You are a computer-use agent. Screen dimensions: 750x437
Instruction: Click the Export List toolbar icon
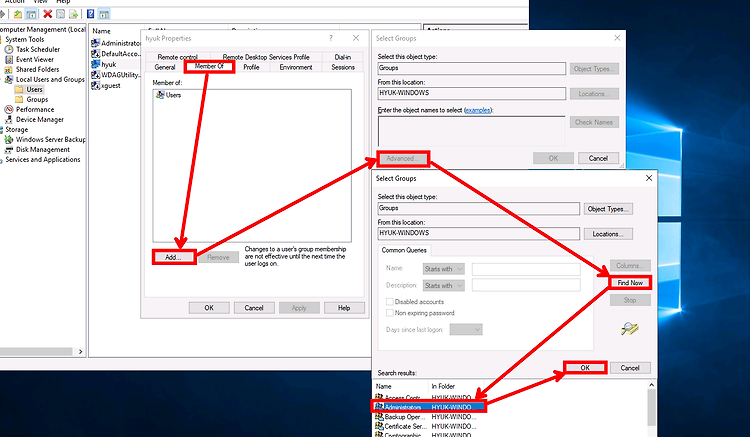point(73,14)
